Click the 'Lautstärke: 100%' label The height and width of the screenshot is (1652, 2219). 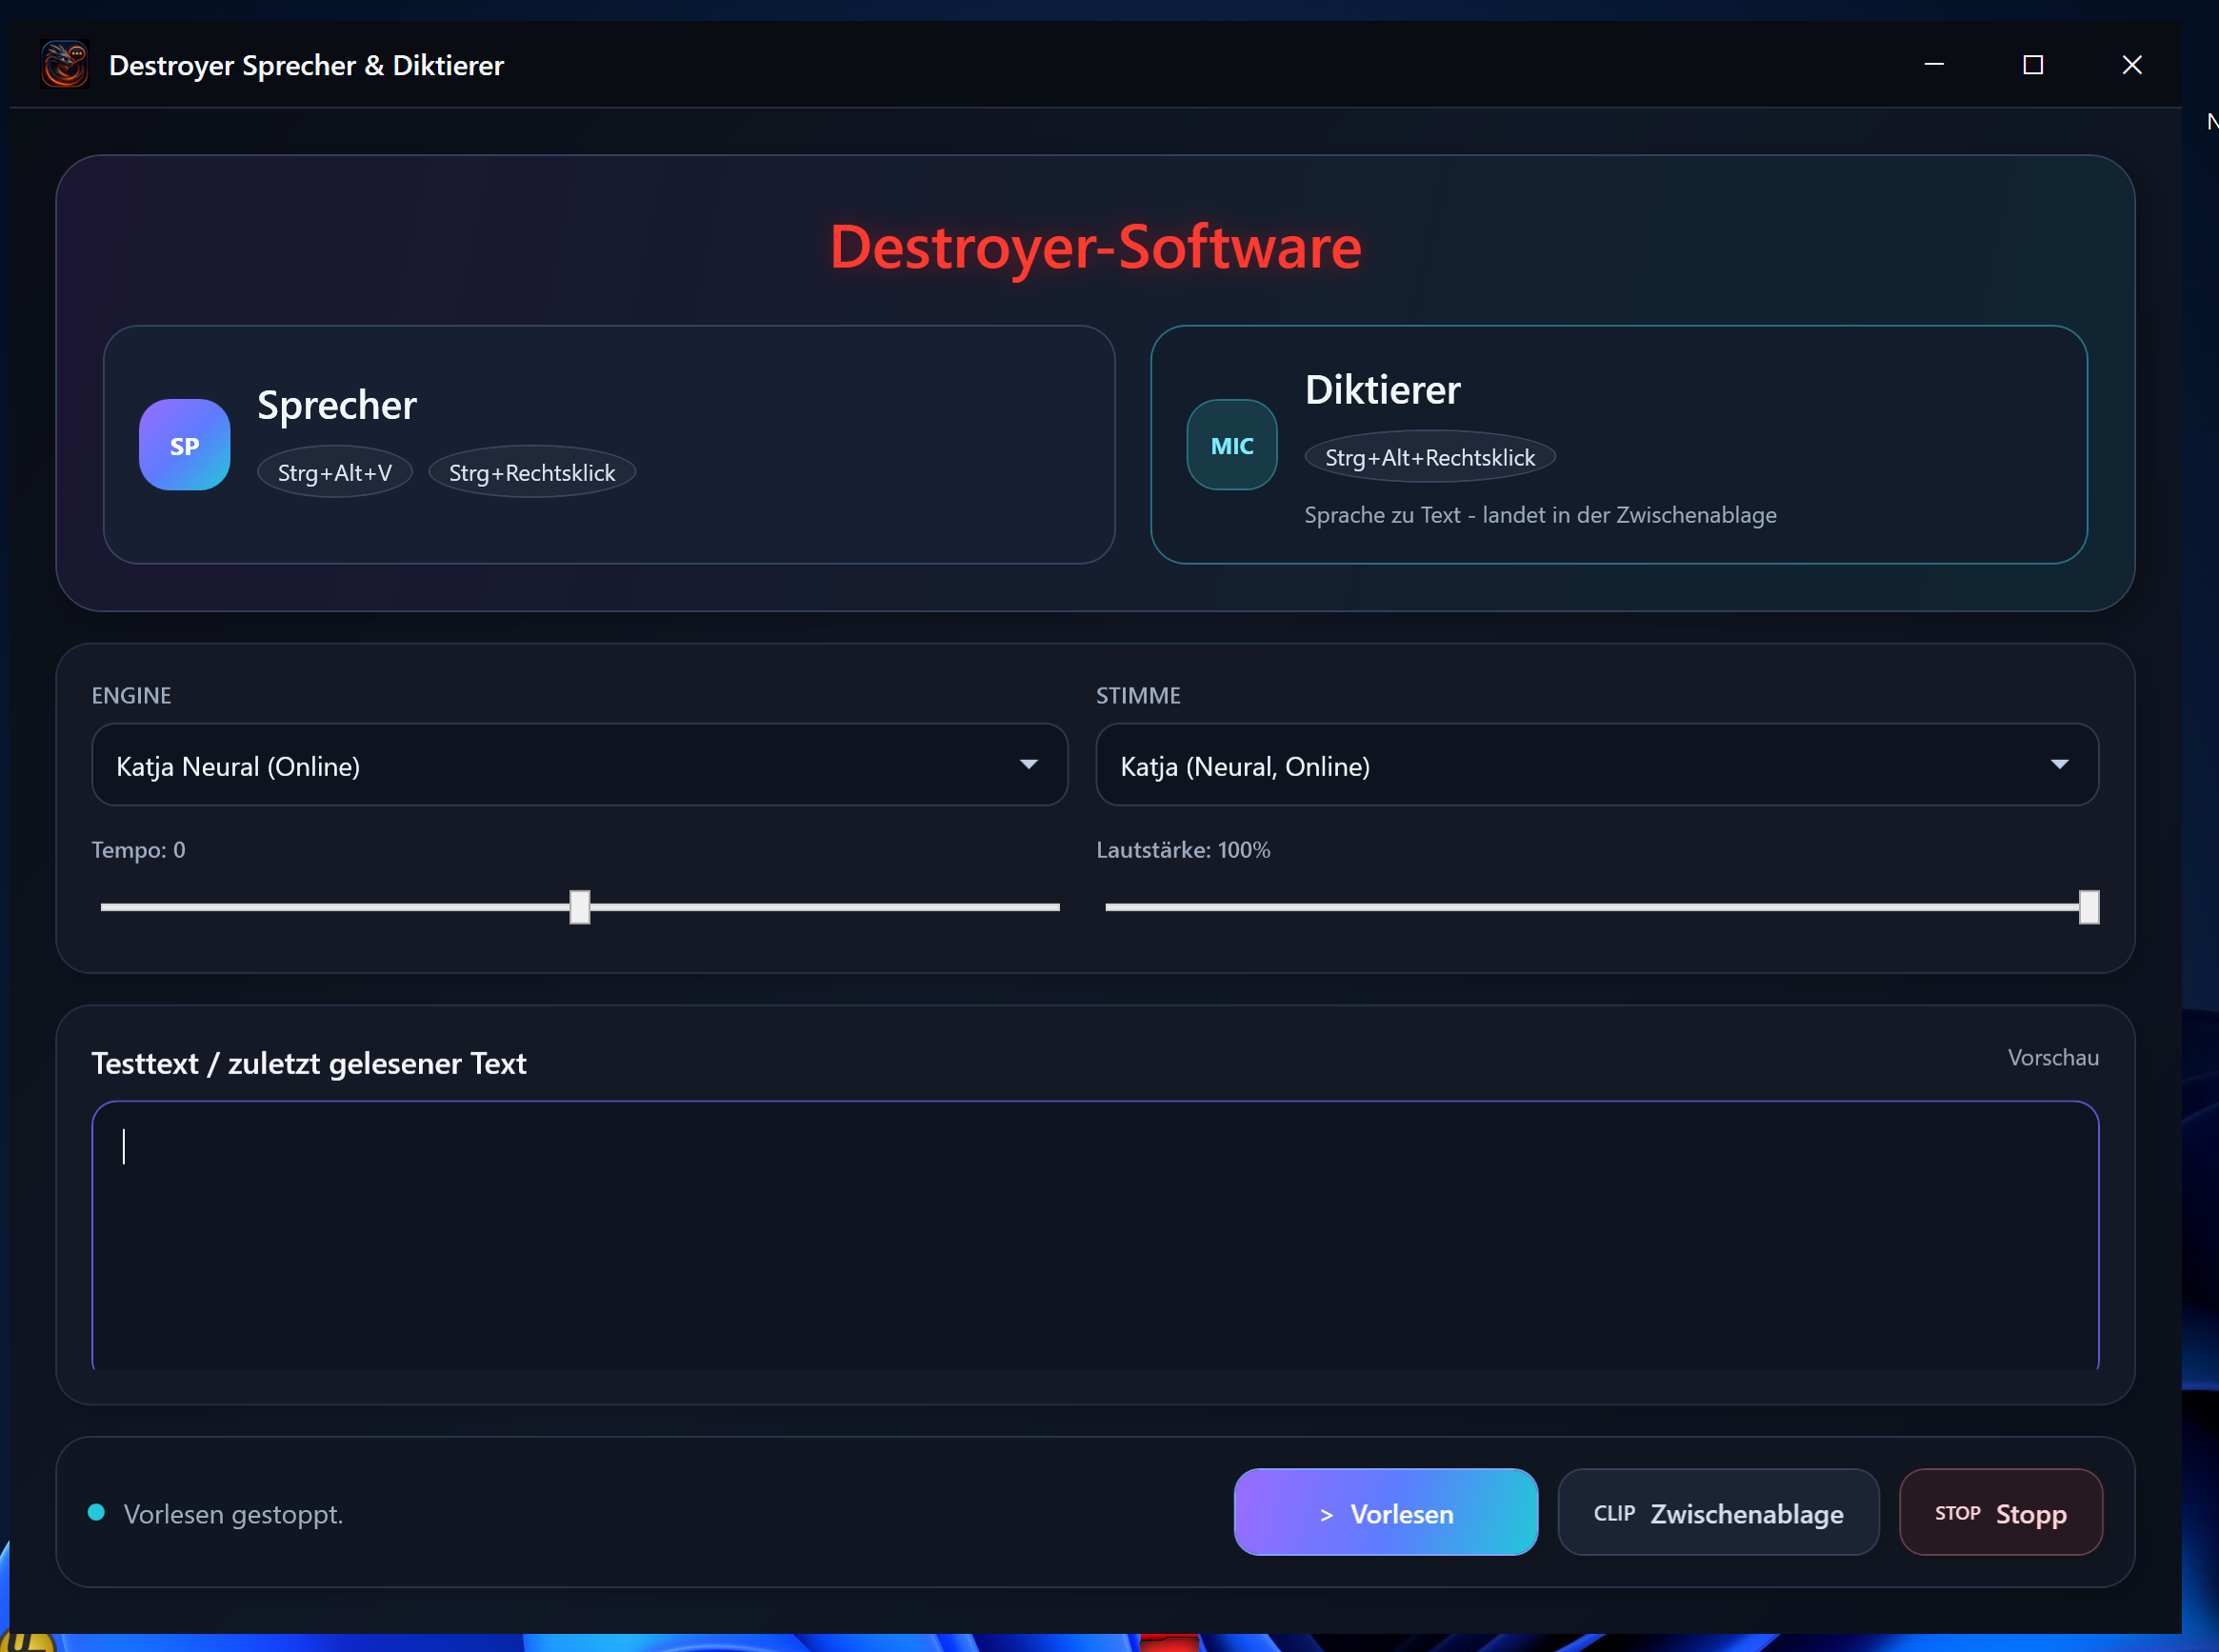tap(1183, 850)
